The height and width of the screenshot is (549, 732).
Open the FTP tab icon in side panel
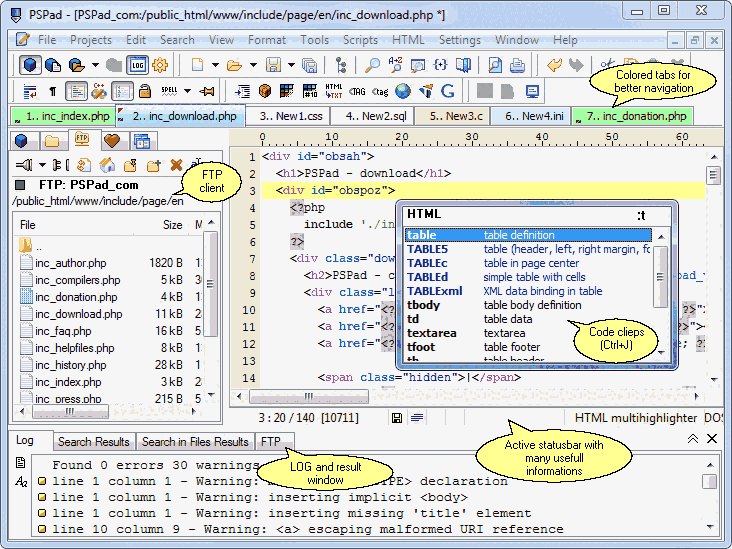pos(81,140)
